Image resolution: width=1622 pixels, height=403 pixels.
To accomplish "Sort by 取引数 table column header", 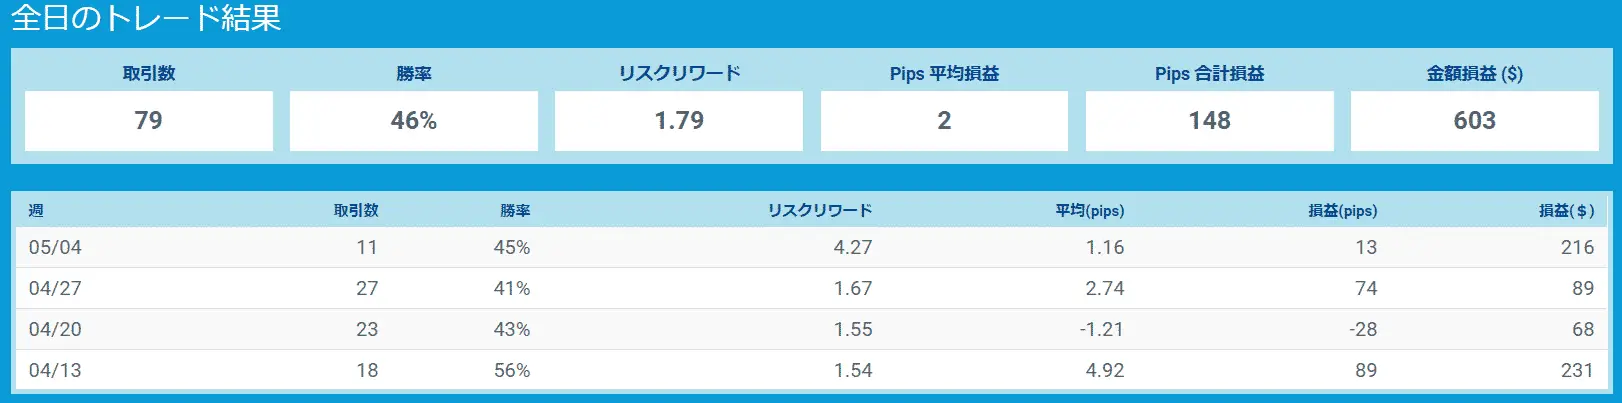I will 356,210.
